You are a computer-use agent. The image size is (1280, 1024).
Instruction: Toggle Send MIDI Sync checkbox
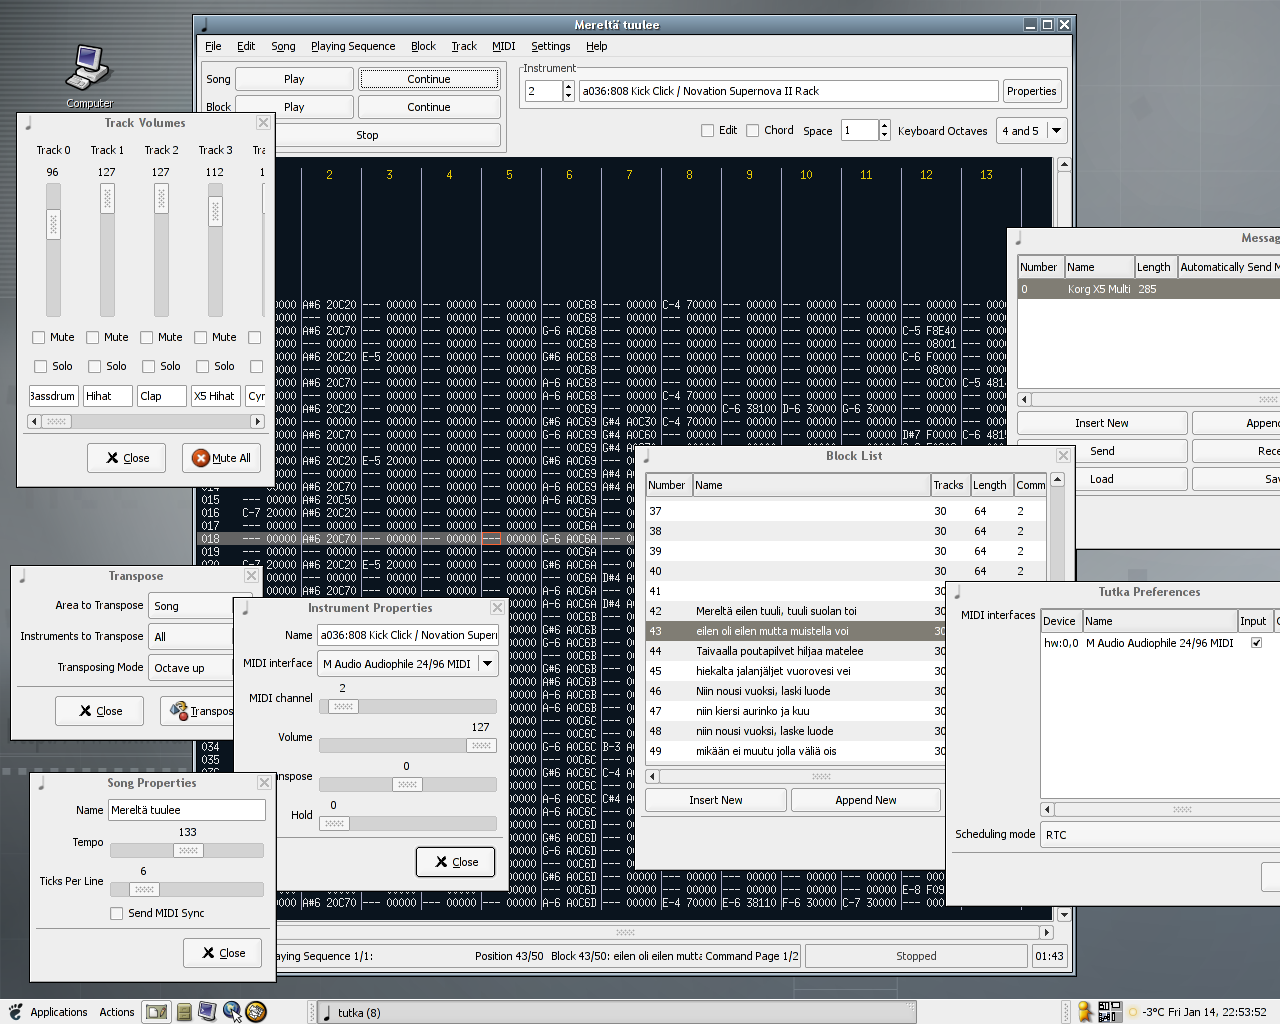(x=117, y=913)
